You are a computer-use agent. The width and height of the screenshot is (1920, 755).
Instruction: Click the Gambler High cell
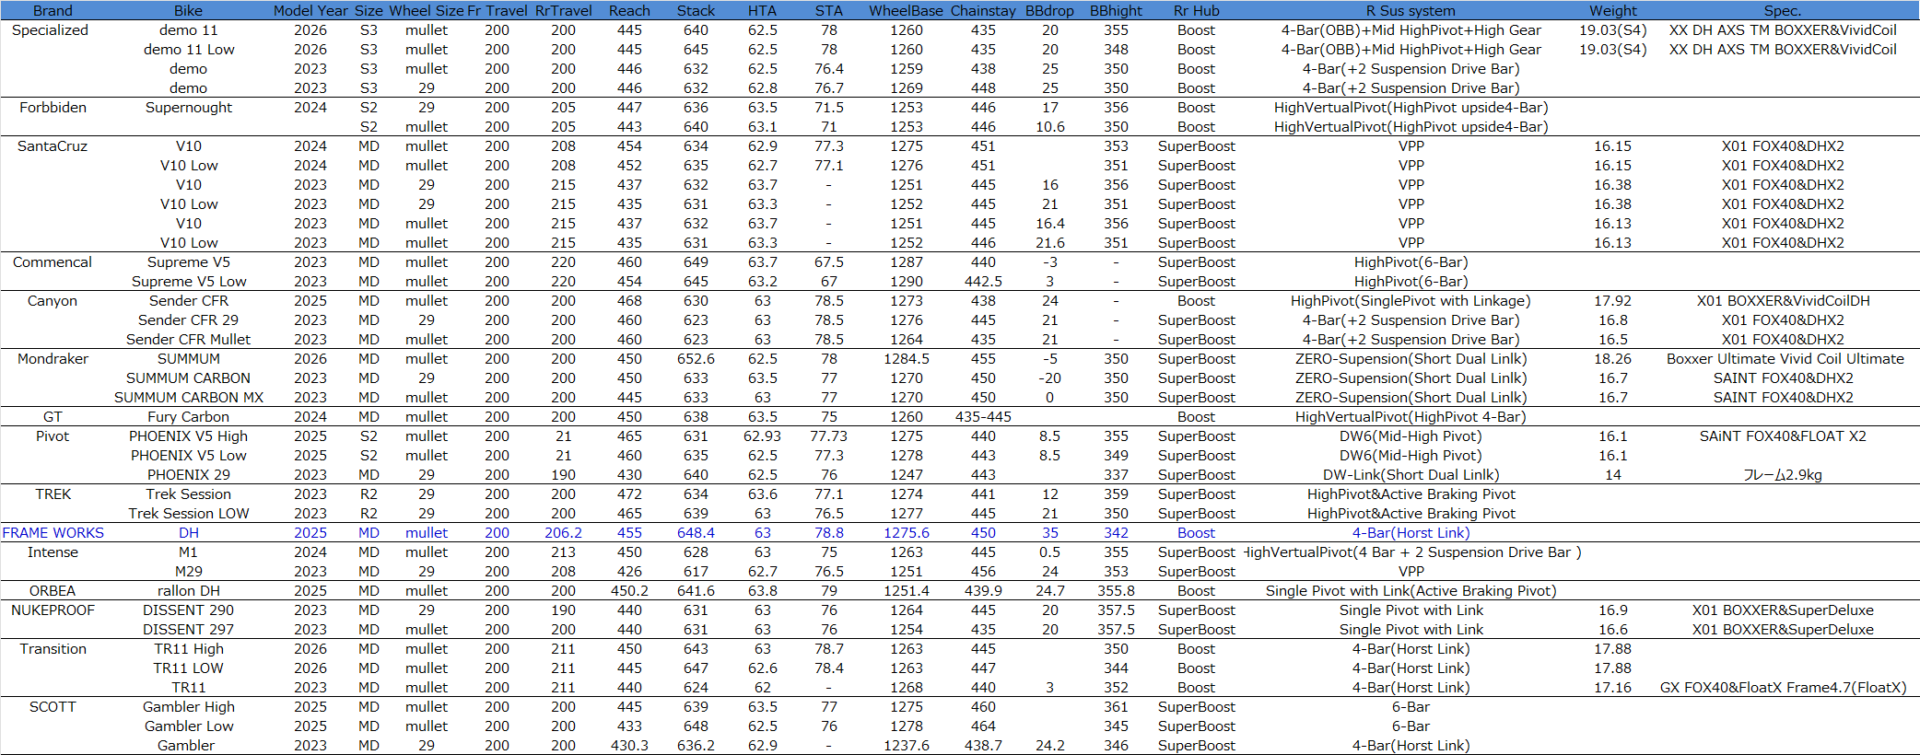coord(188,707)
